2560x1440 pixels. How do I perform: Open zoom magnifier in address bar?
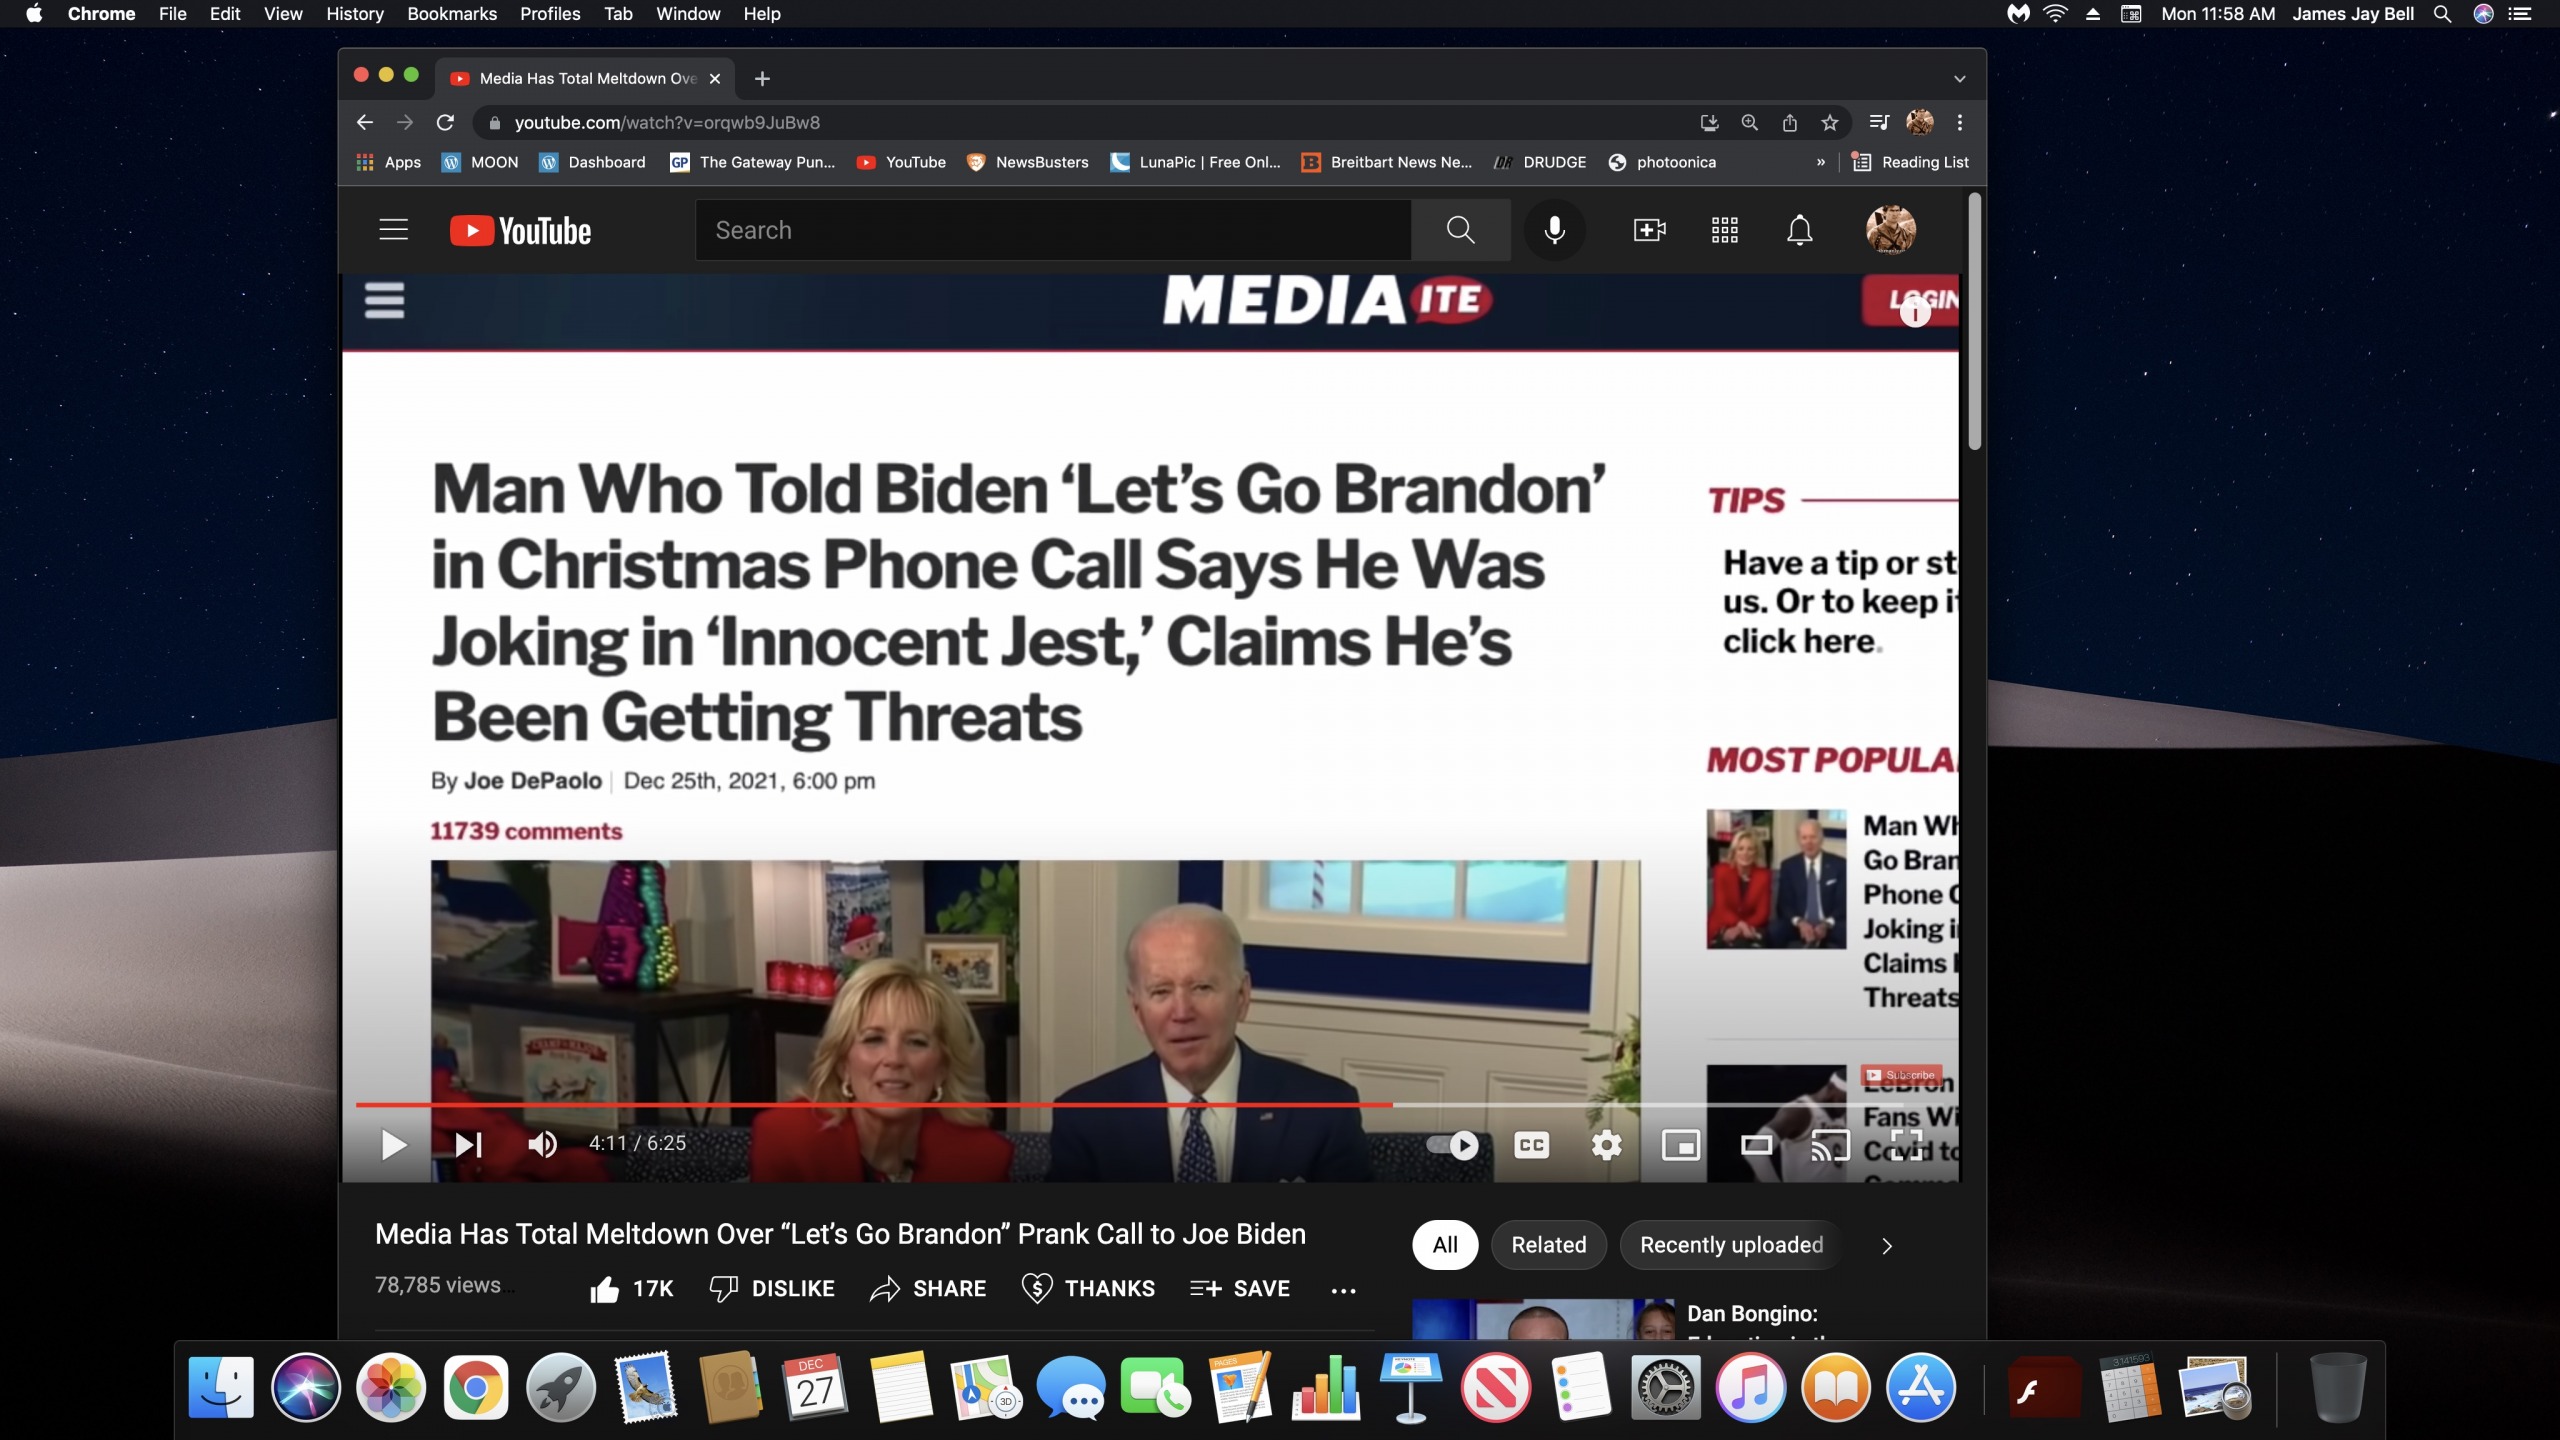[x=1749, y=122]
